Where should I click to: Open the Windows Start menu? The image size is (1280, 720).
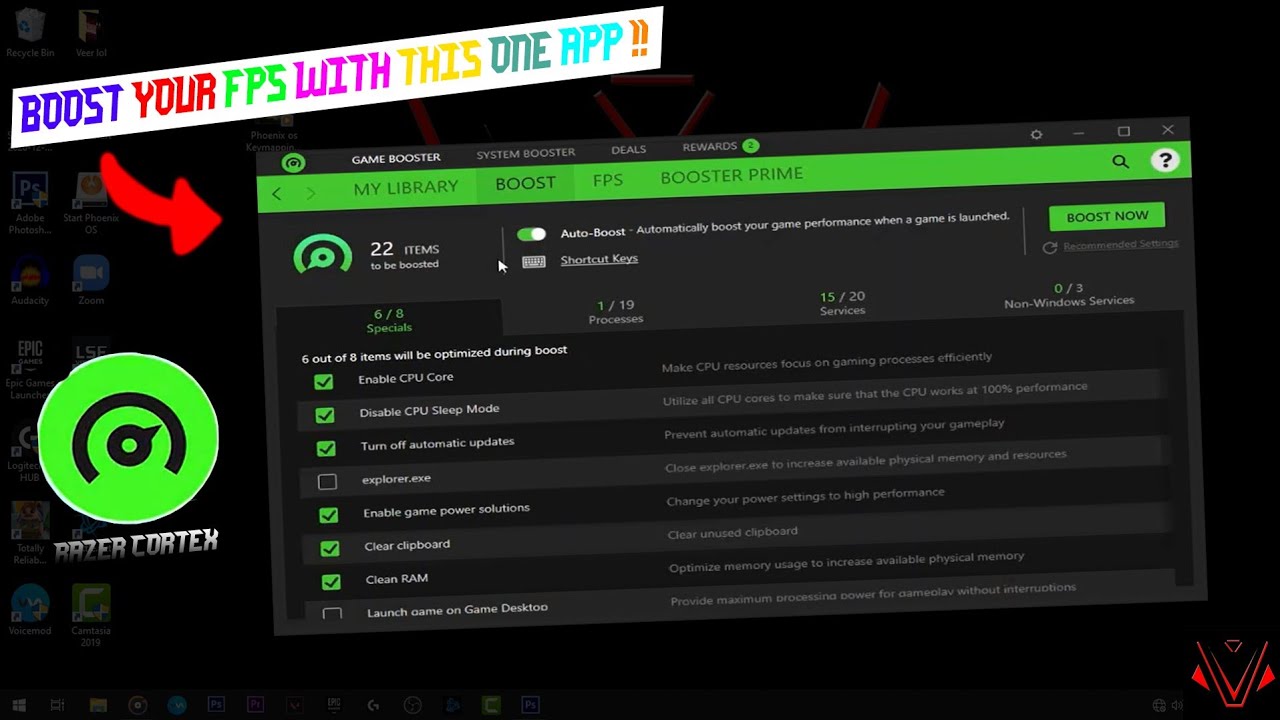point(19,705)
